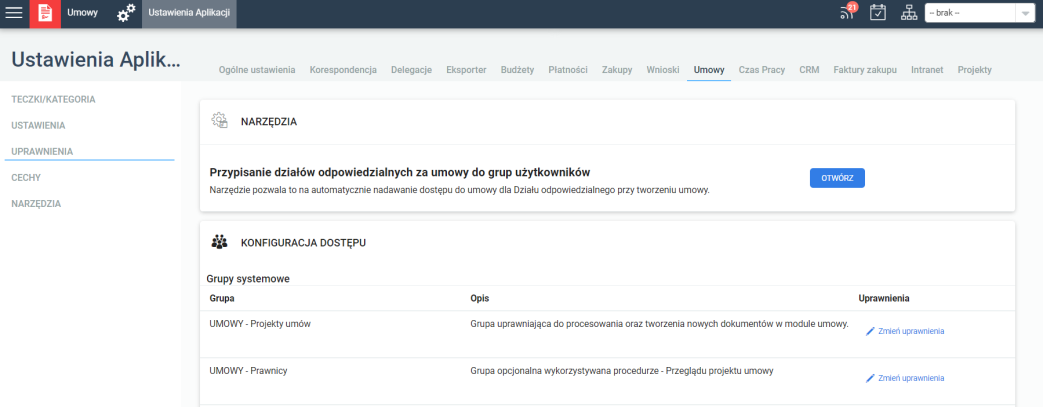Screen dimensions: 1043x407
Task: Click the 'Przypisanie działów odpowiedzialnych' heading
Action: click(x=400, y=172)
